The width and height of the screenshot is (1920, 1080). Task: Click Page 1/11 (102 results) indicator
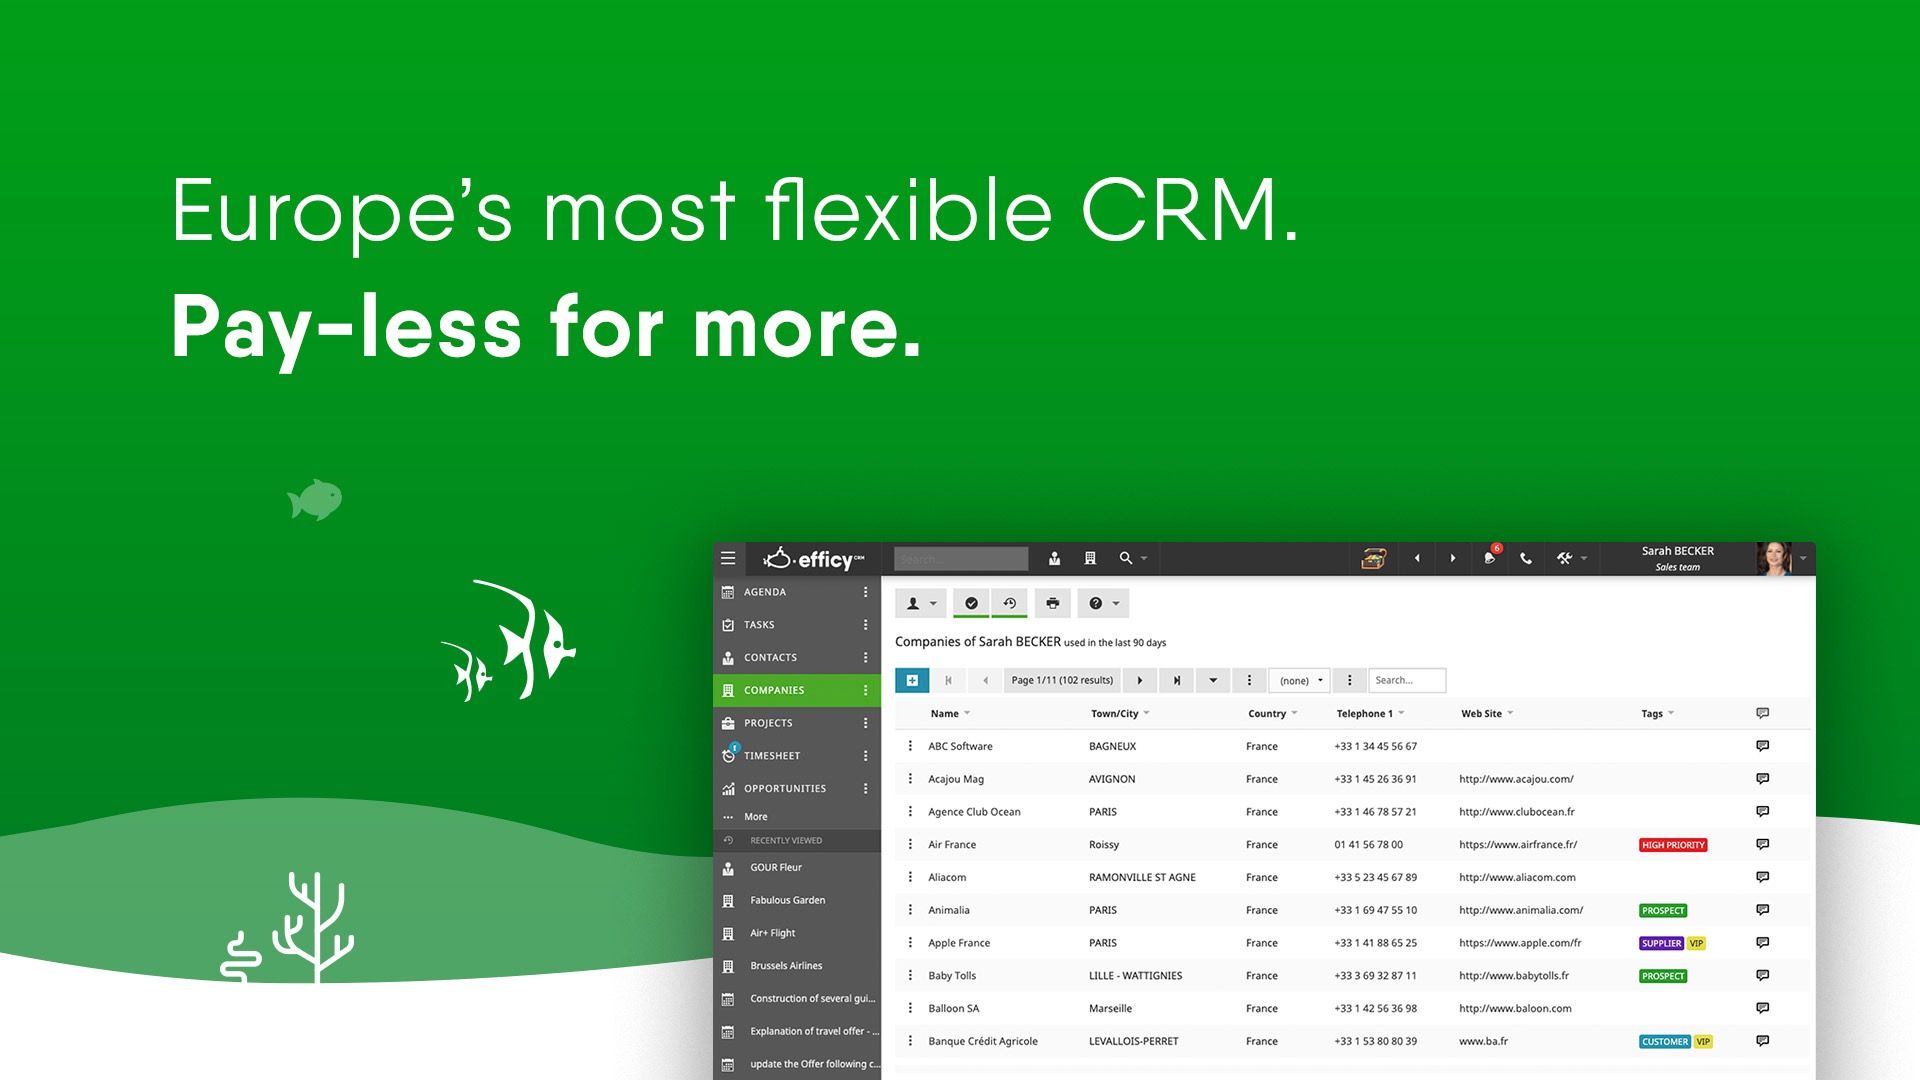(x=1062, y=680)
